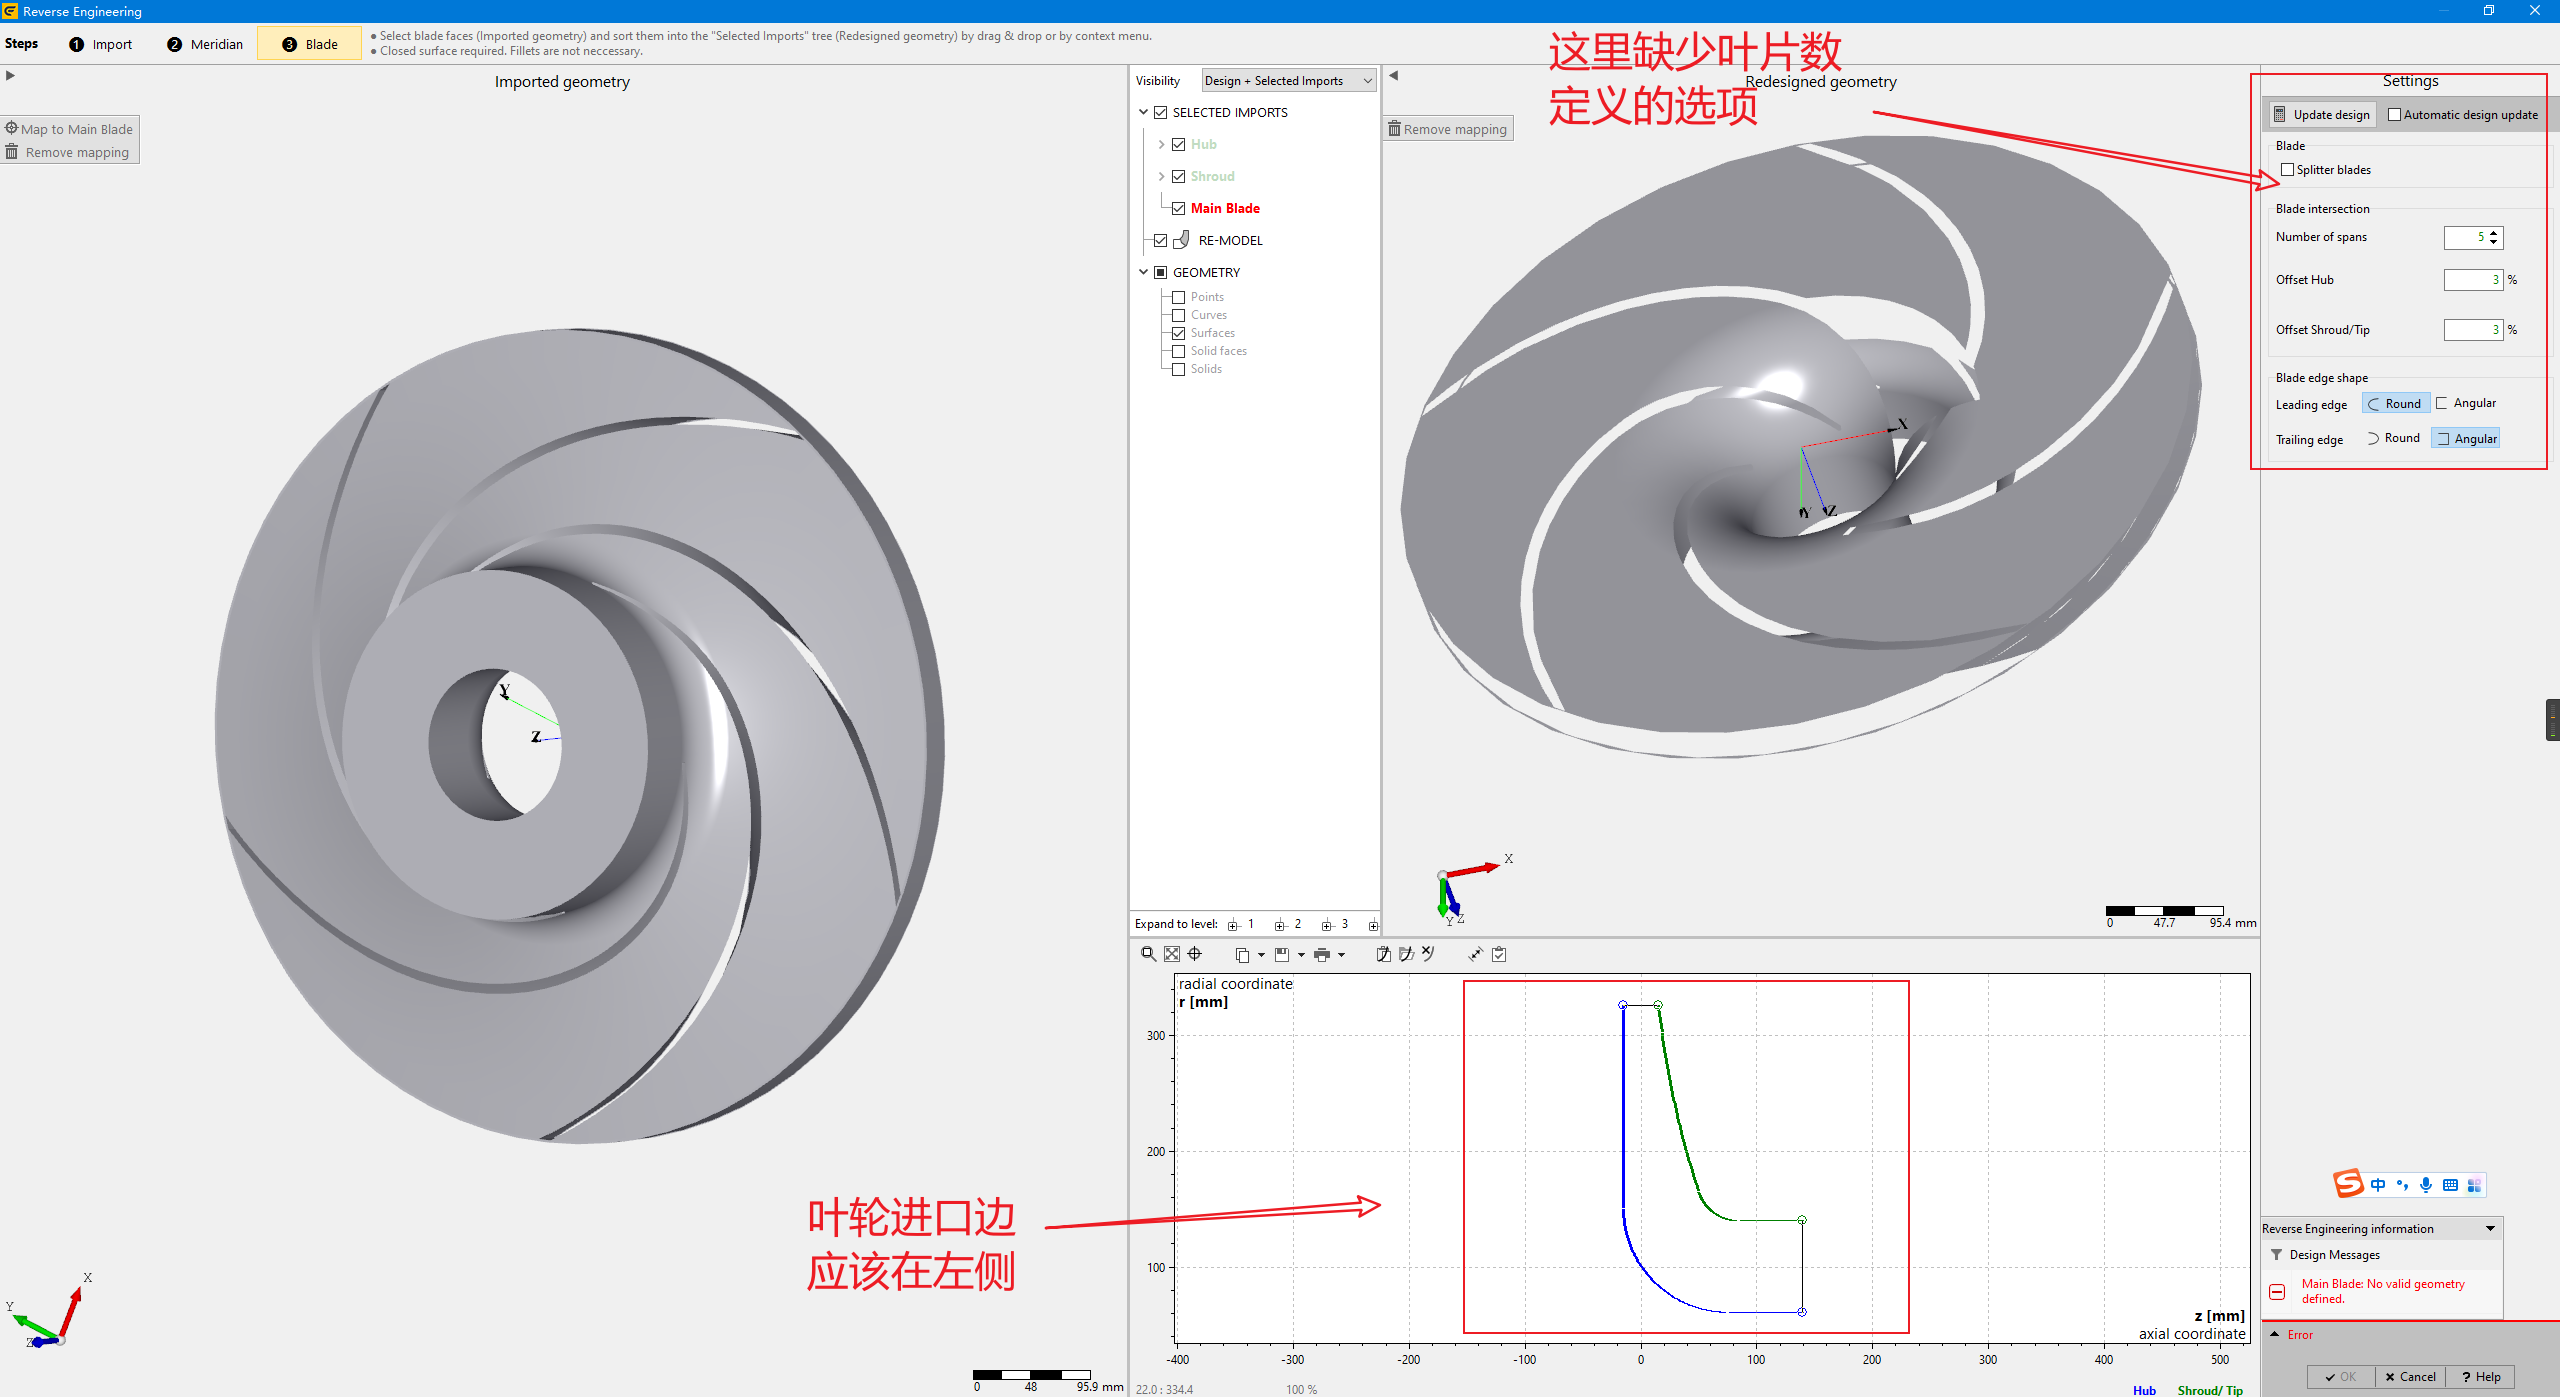Click the delete curve icon in diagram toolbar

[x=1429, y=954]
